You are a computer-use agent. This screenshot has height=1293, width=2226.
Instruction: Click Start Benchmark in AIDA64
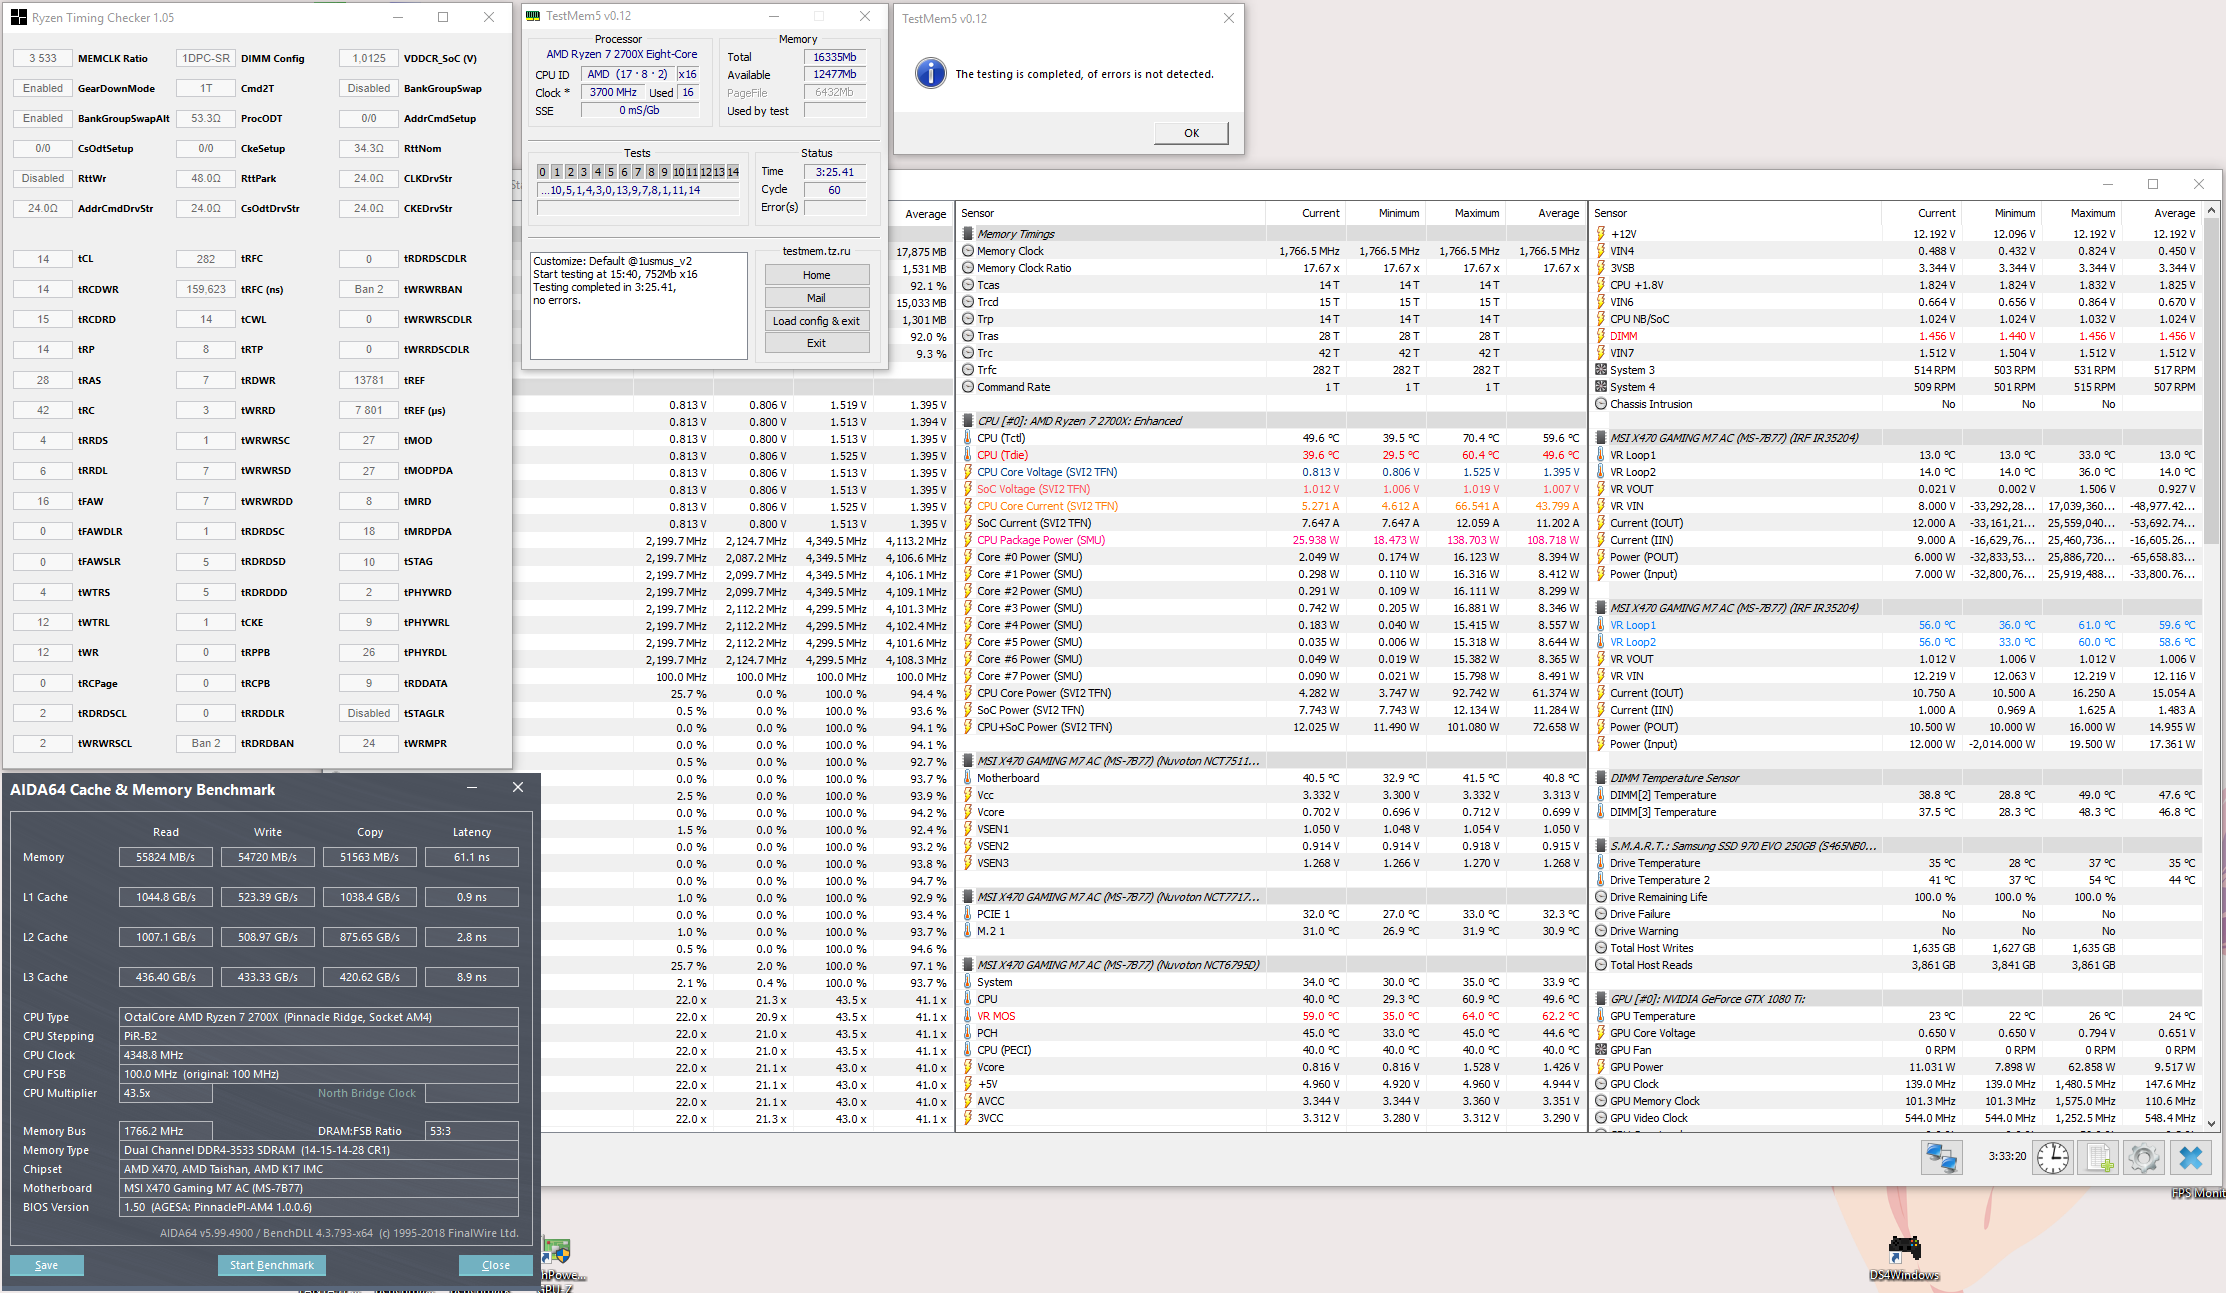coord(271,1265)
